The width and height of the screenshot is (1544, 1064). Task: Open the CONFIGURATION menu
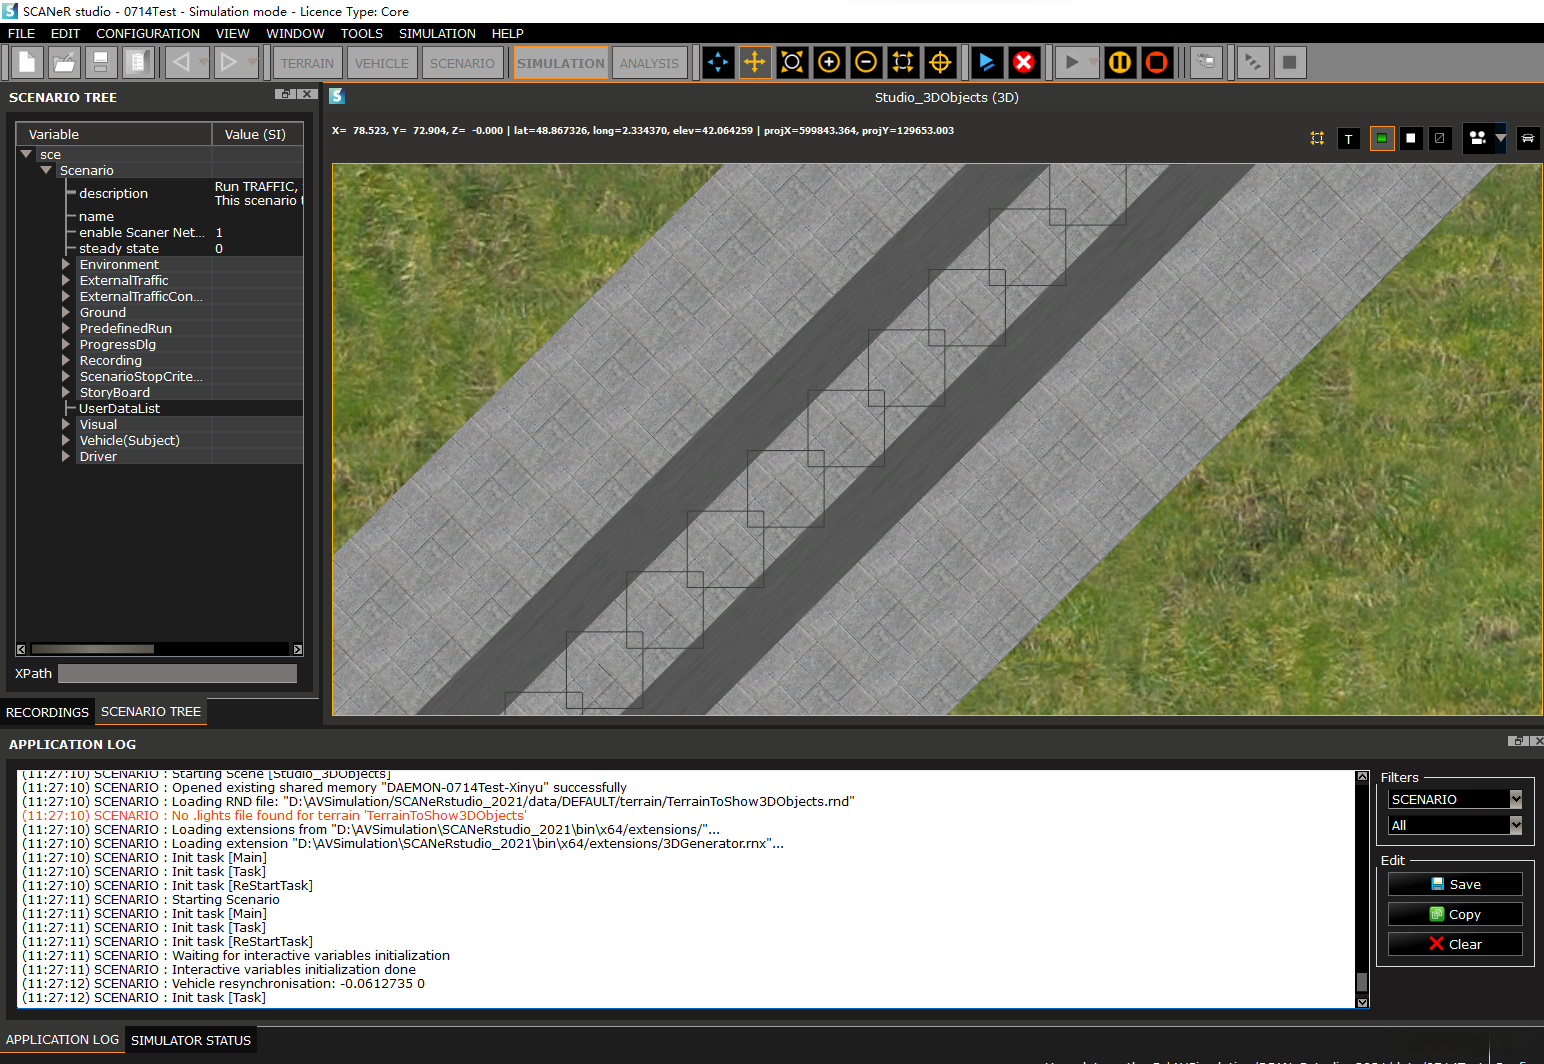coord(148,33)
